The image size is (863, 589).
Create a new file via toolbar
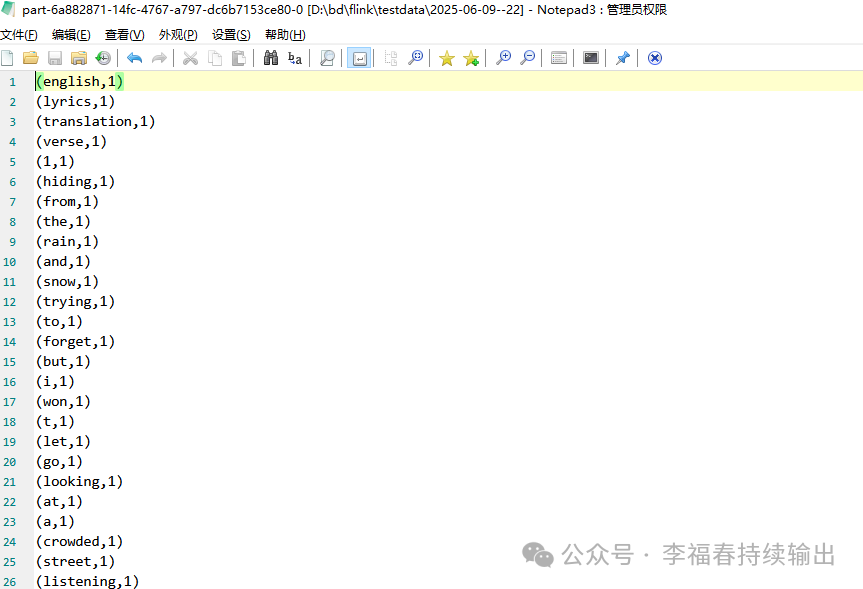(x=8, y=58)
